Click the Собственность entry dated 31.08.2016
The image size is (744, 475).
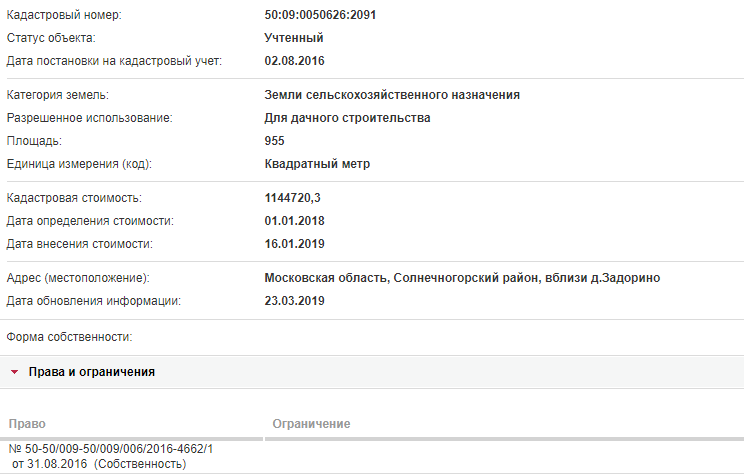99,464
